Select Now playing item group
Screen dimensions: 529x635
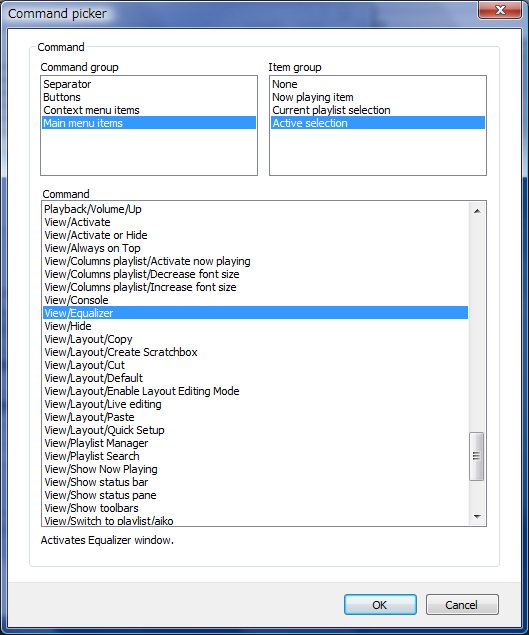click(378, 97)
